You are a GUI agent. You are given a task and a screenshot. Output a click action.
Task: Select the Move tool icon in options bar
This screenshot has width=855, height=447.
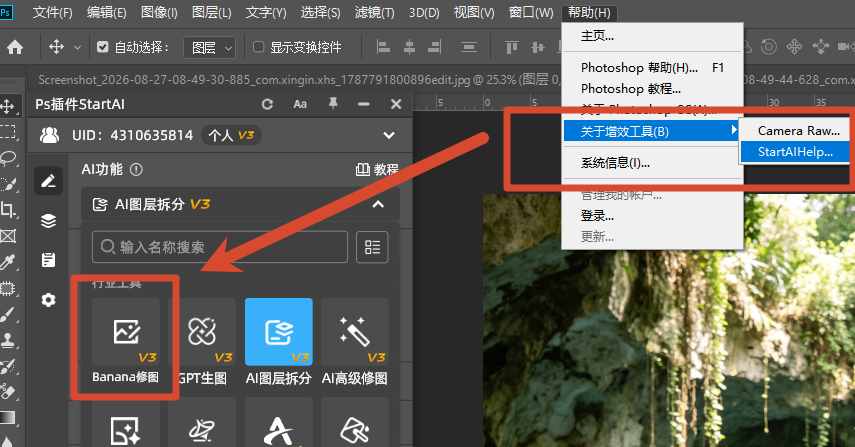pos(56,47)
